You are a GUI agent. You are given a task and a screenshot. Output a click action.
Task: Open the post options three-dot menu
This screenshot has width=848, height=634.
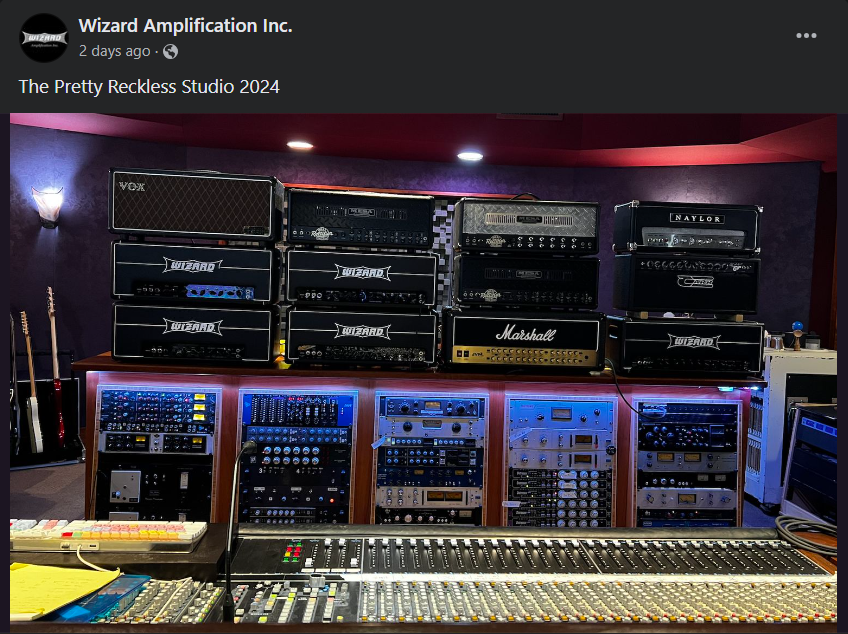[x=806, y=36]
